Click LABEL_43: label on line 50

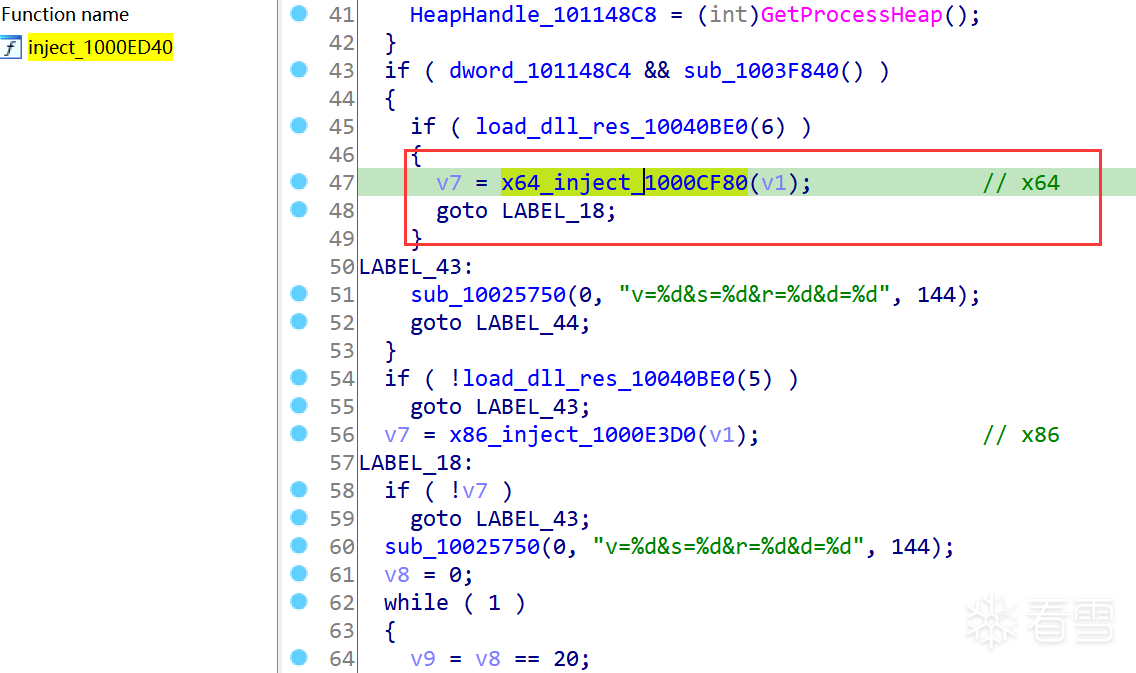(416, 267)
